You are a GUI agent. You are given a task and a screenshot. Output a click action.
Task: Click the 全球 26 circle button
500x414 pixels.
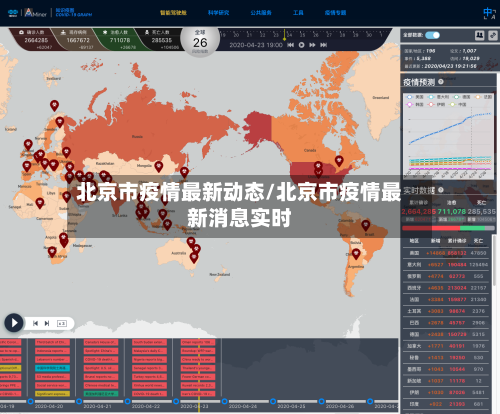pyautogui.click(x=200, y=41)
